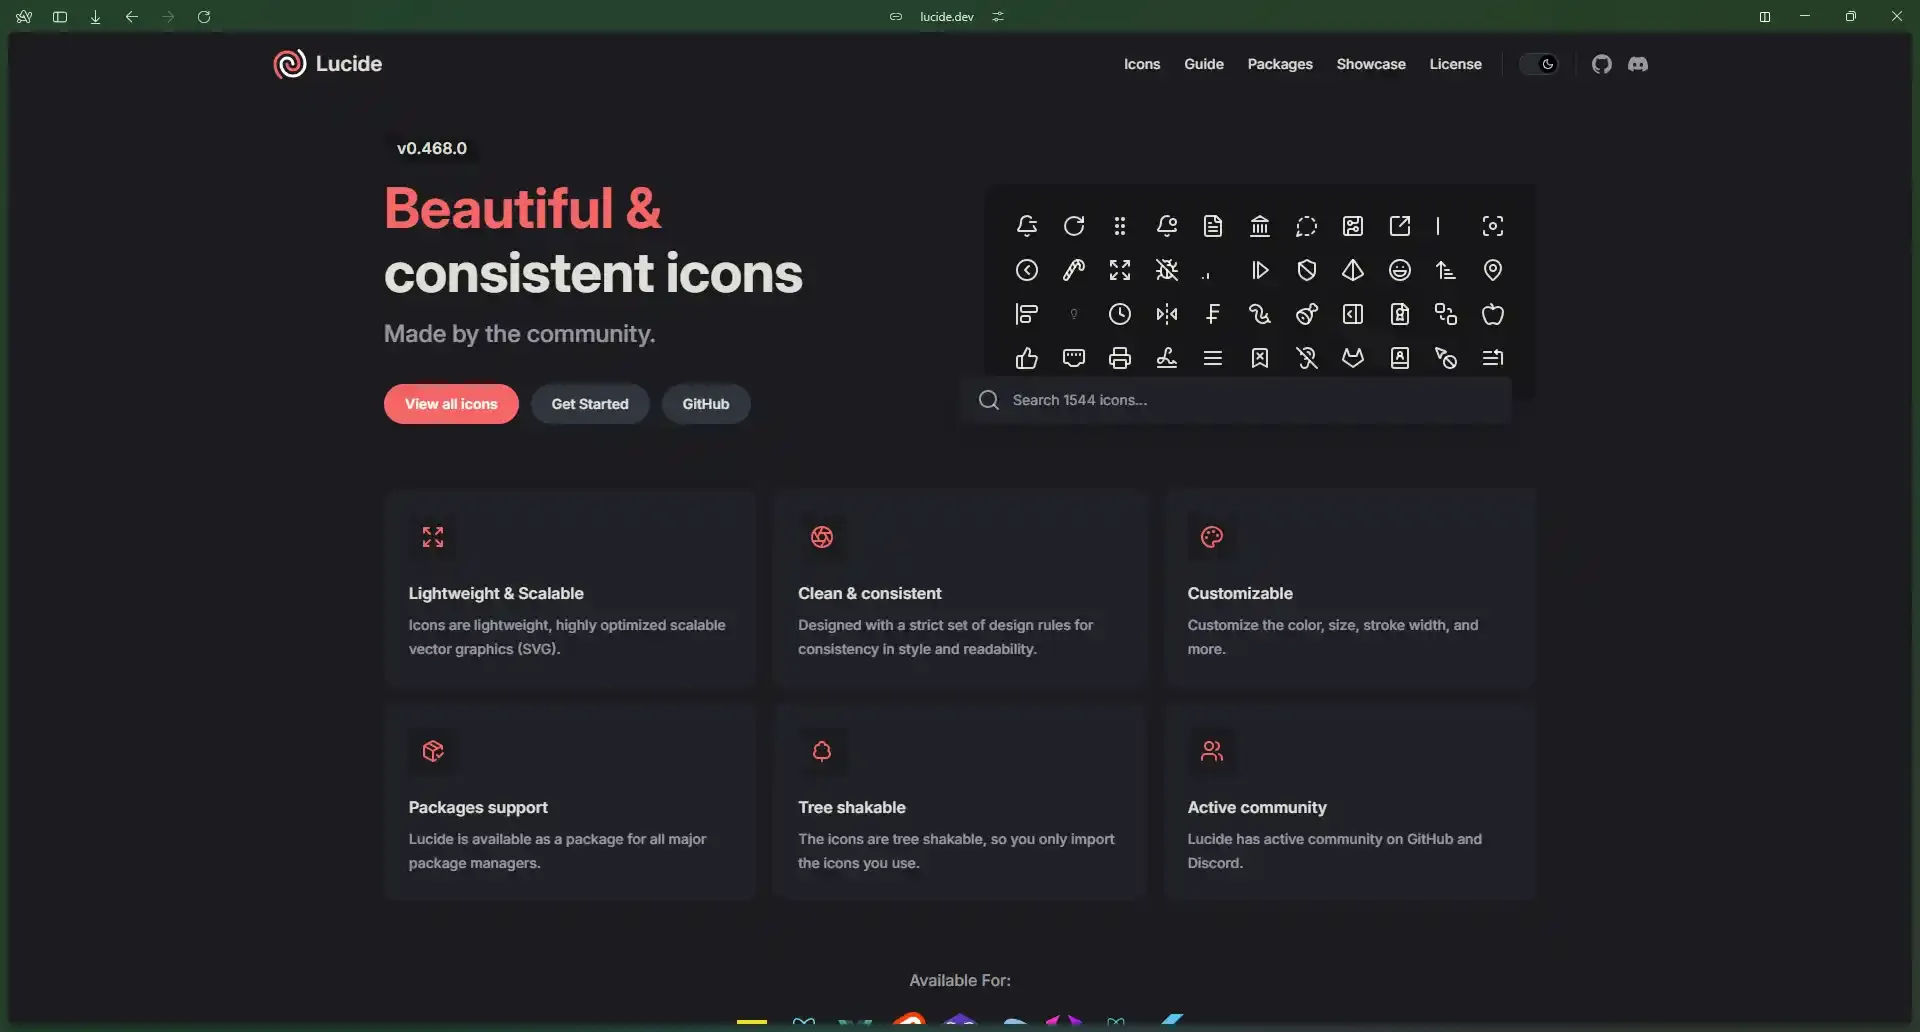Toggle the browser split view button
1920x1032 pixels.
tap(1764, 17)
